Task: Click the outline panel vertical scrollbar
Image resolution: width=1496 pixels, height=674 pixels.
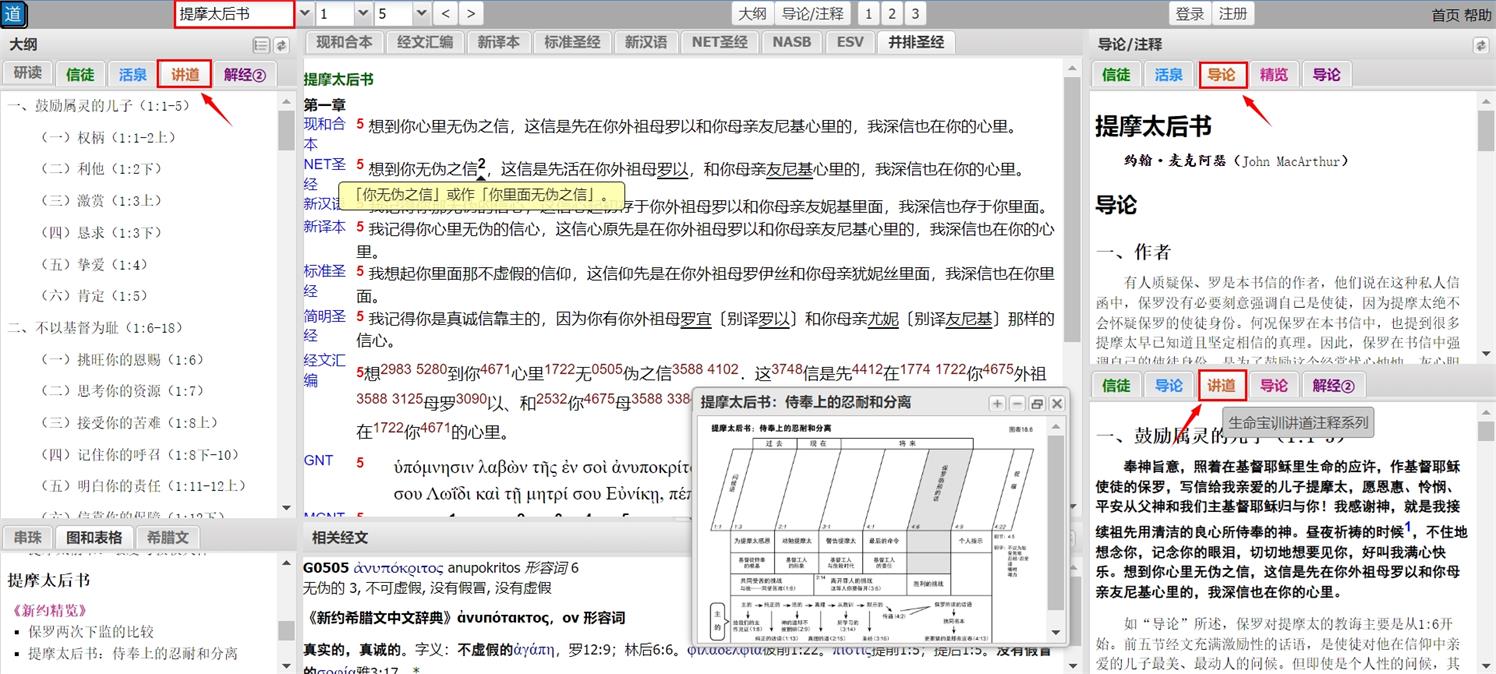Action: (x=287, y=300)
